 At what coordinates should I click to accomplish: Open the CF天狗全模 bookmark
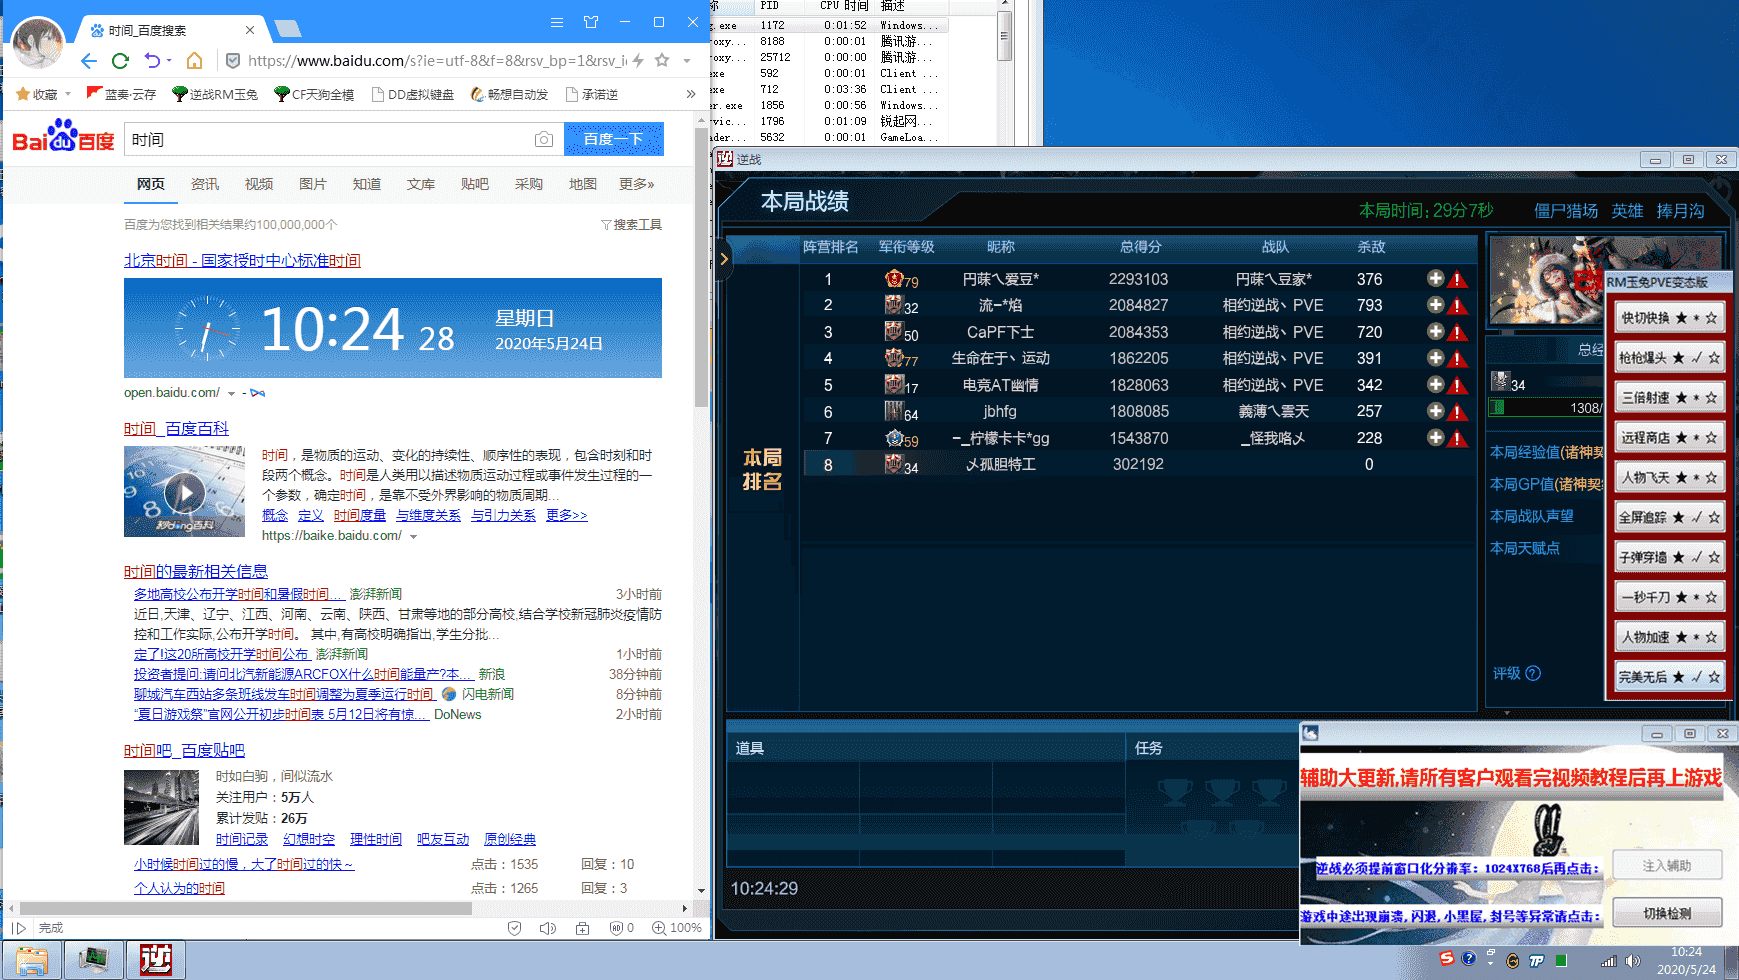coord(314,94)
